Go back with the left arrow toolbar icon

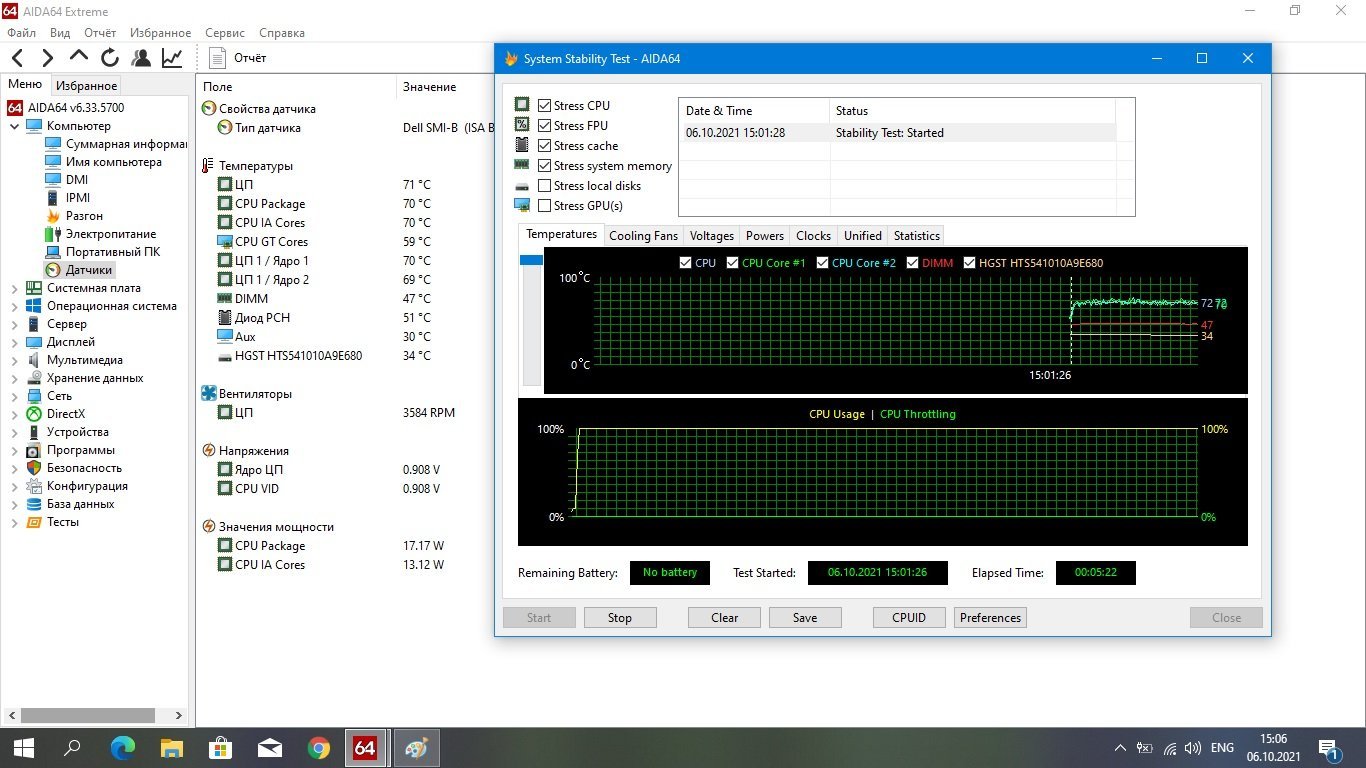point(18,58)
